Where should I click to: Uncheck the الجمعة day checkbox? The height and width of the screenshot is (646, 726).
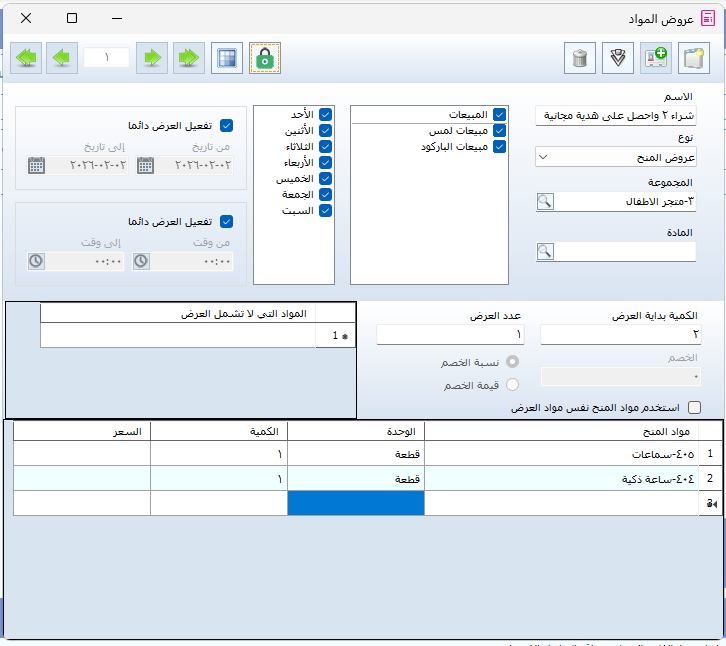(x=325, y=195)
